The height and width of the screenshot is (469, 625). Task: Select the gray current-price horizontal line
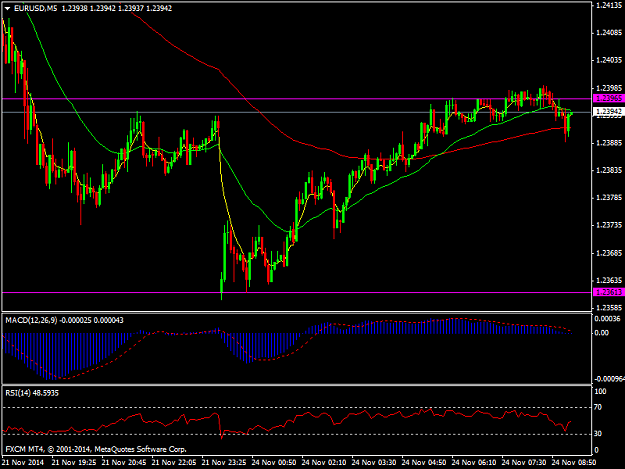[297, 112]
